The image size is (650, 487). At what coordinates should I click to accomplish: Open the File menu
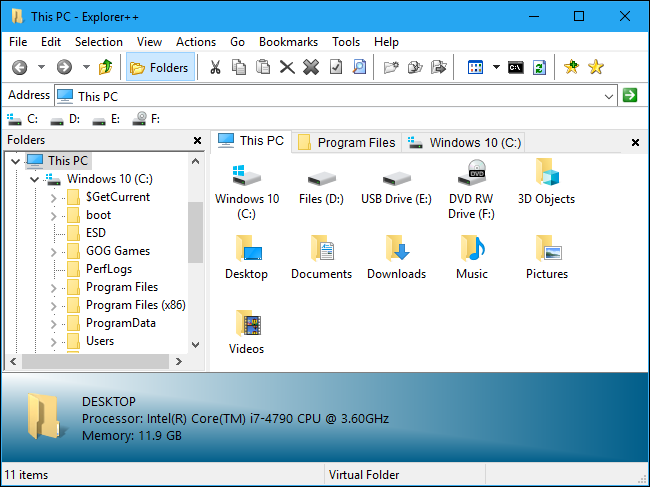[x=18, y=42]
